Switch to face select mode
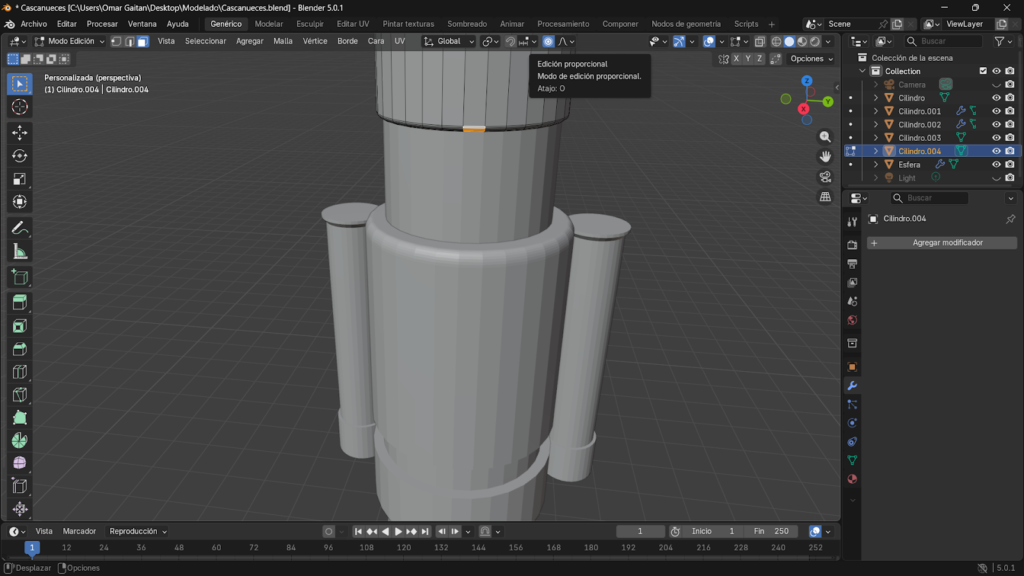This screenshot has width=1024, height=576. pyautogui.click(x=143, y=41)
